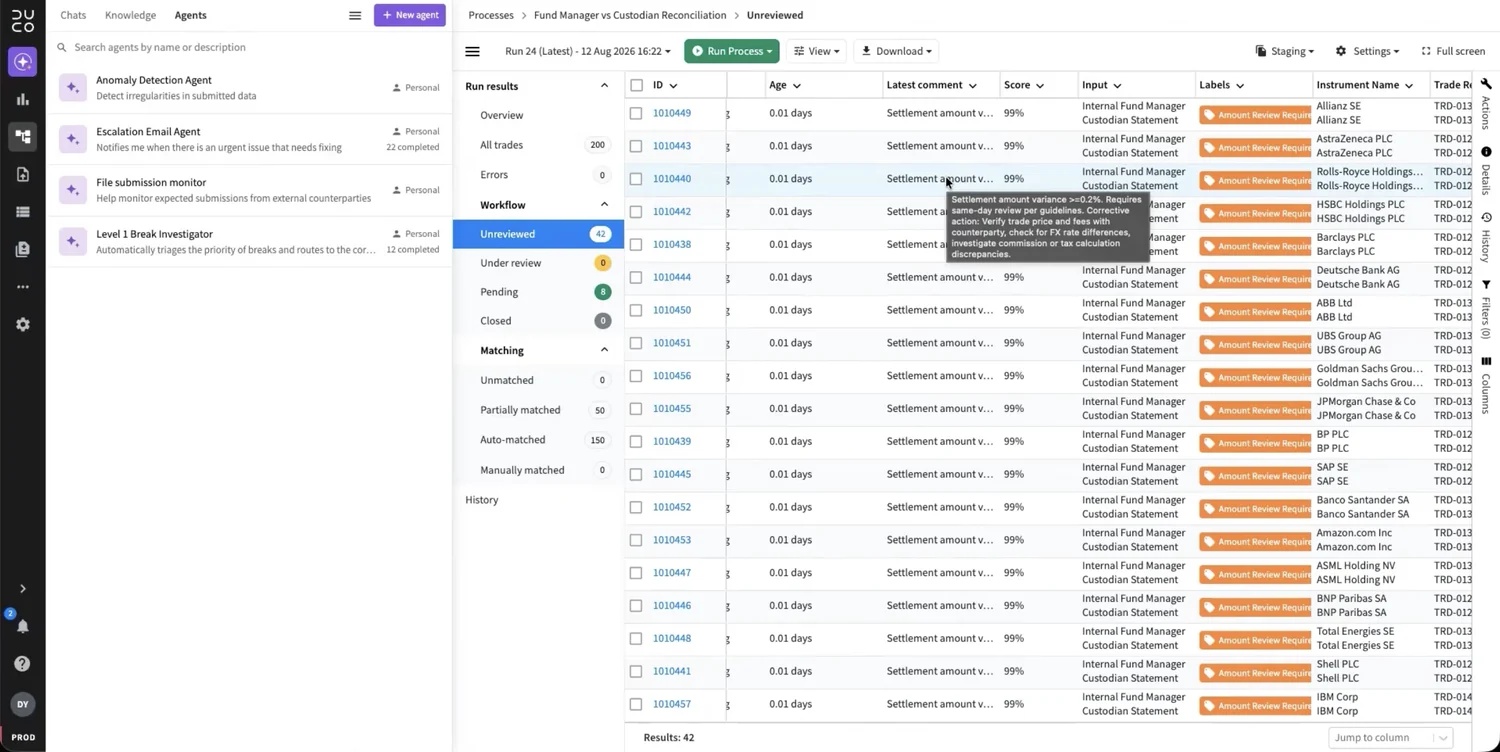Click the Amount Review label for Allianz SE
1500x752 pixels.
(x=1255, y=115)
